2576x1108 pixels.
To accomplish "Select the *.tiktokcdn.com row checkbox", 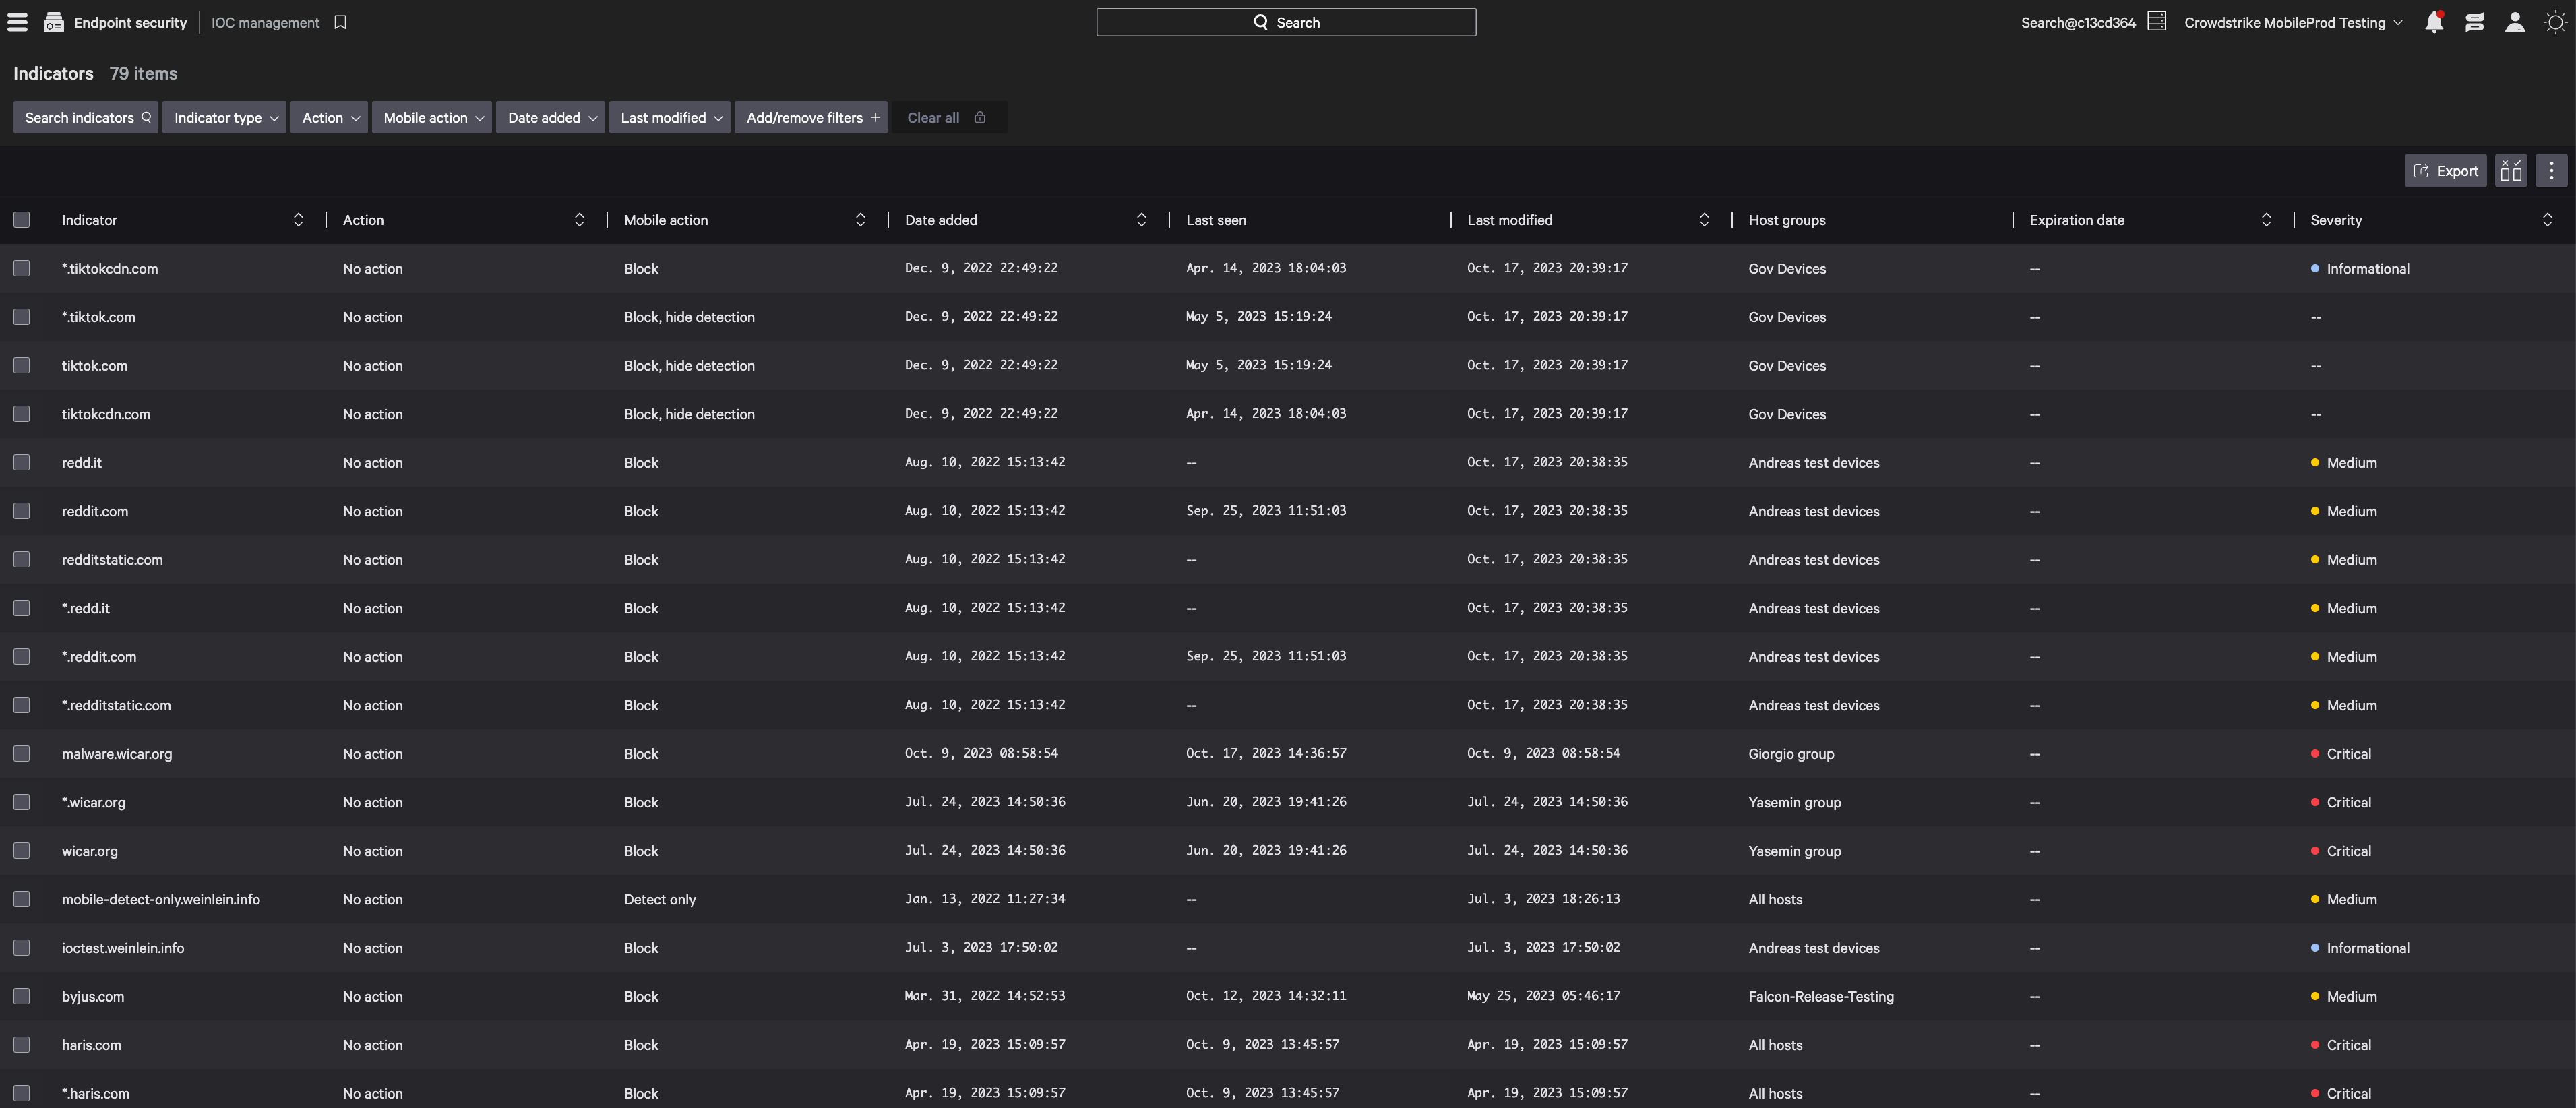I will coord(21,268).
